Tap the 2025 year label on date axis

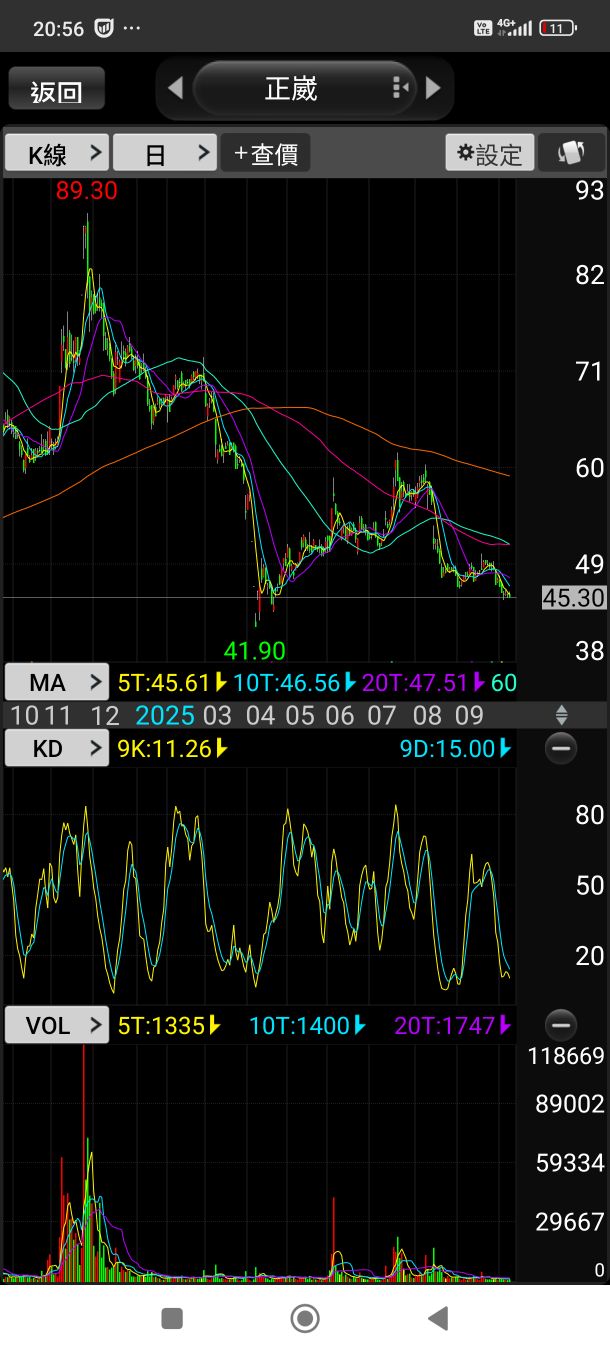[165, 715]
